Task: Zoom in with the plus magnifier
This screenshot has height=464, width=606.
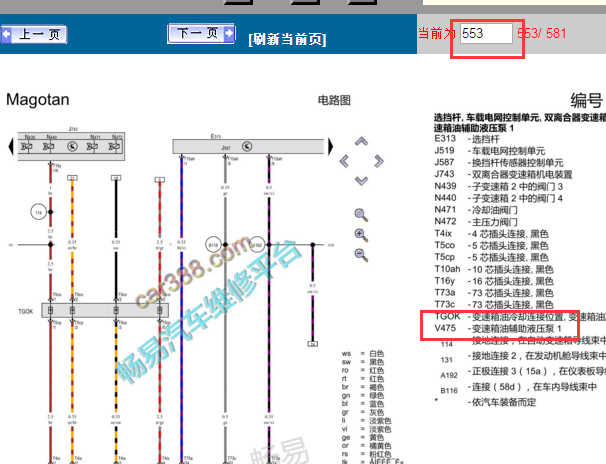Action: [361, 235]
